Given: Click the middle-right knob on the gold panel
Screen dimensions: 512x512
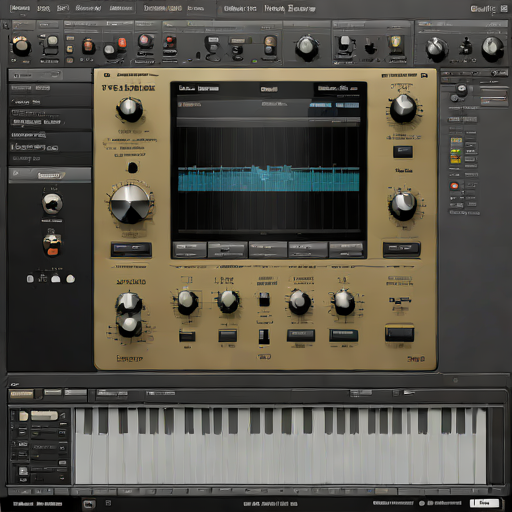Looking at the screenshot, I should (403, 206).
